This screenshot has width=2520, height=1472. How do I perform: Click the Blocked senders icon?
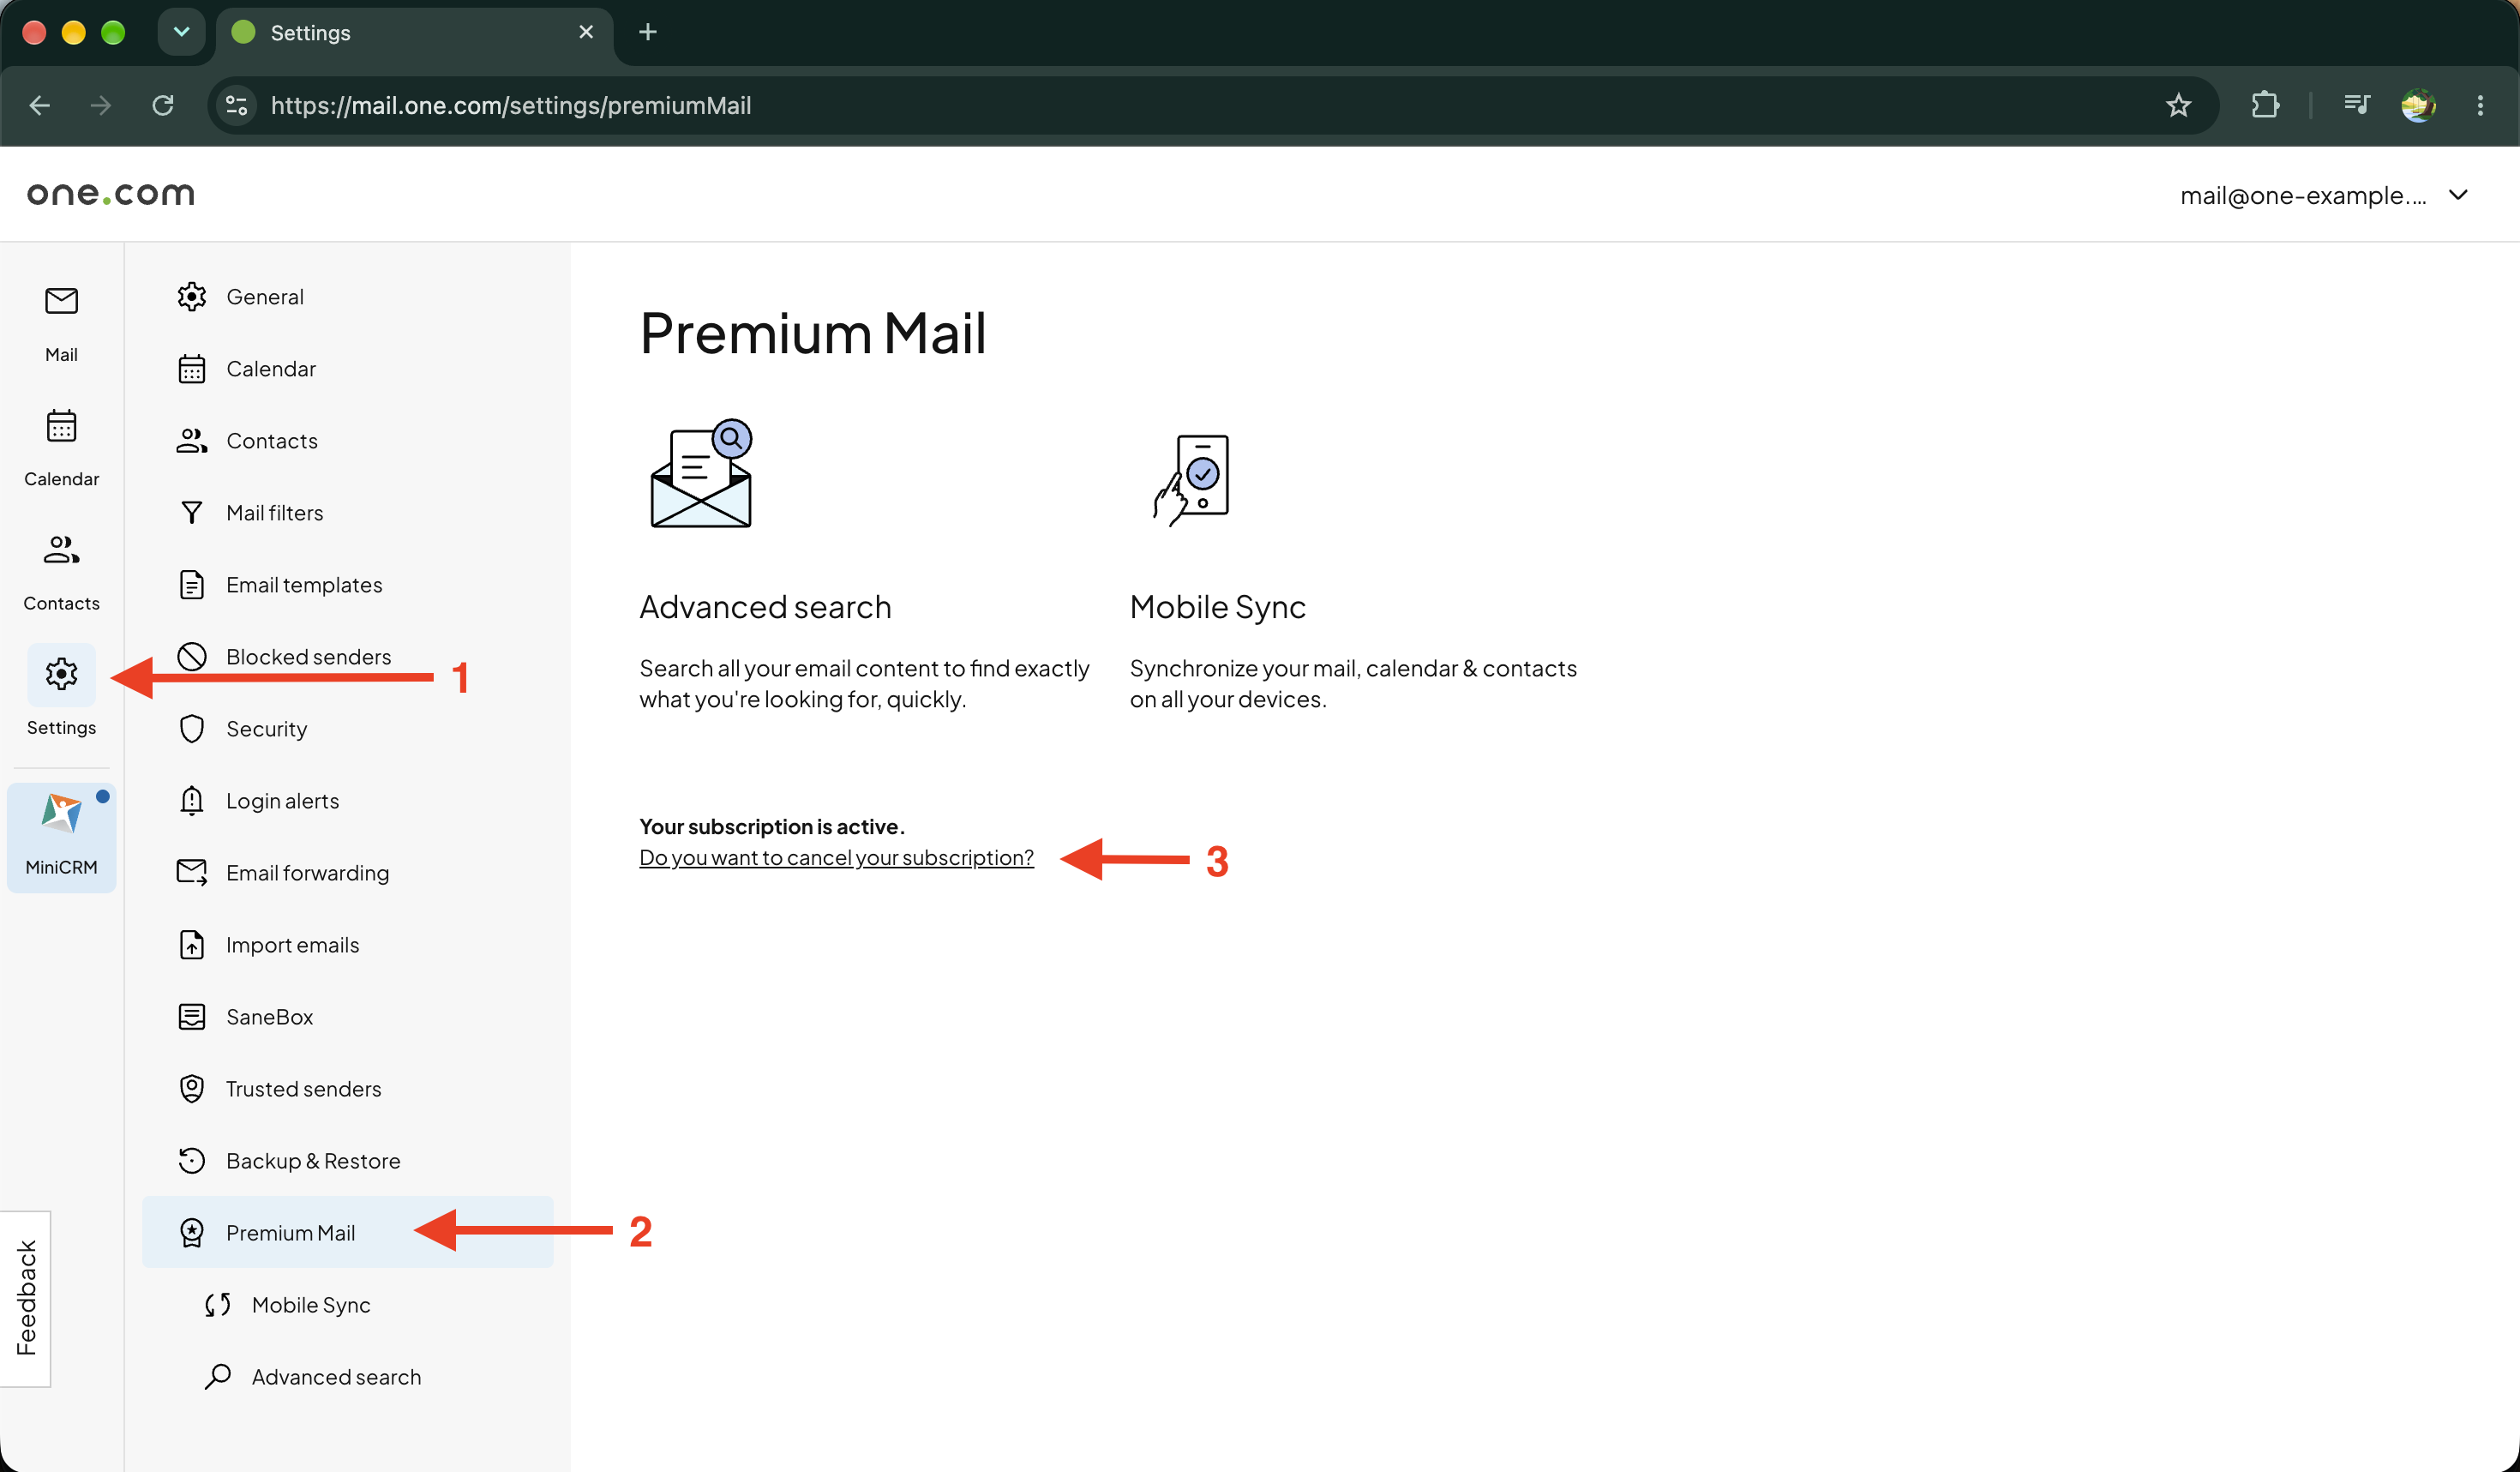(x=191, y=657)
